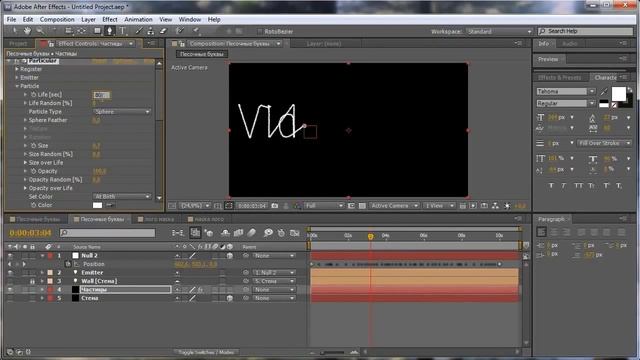Open the Emitter layer parent dropdown
This screenshot has height=360, width=640.
coord(273,273)
